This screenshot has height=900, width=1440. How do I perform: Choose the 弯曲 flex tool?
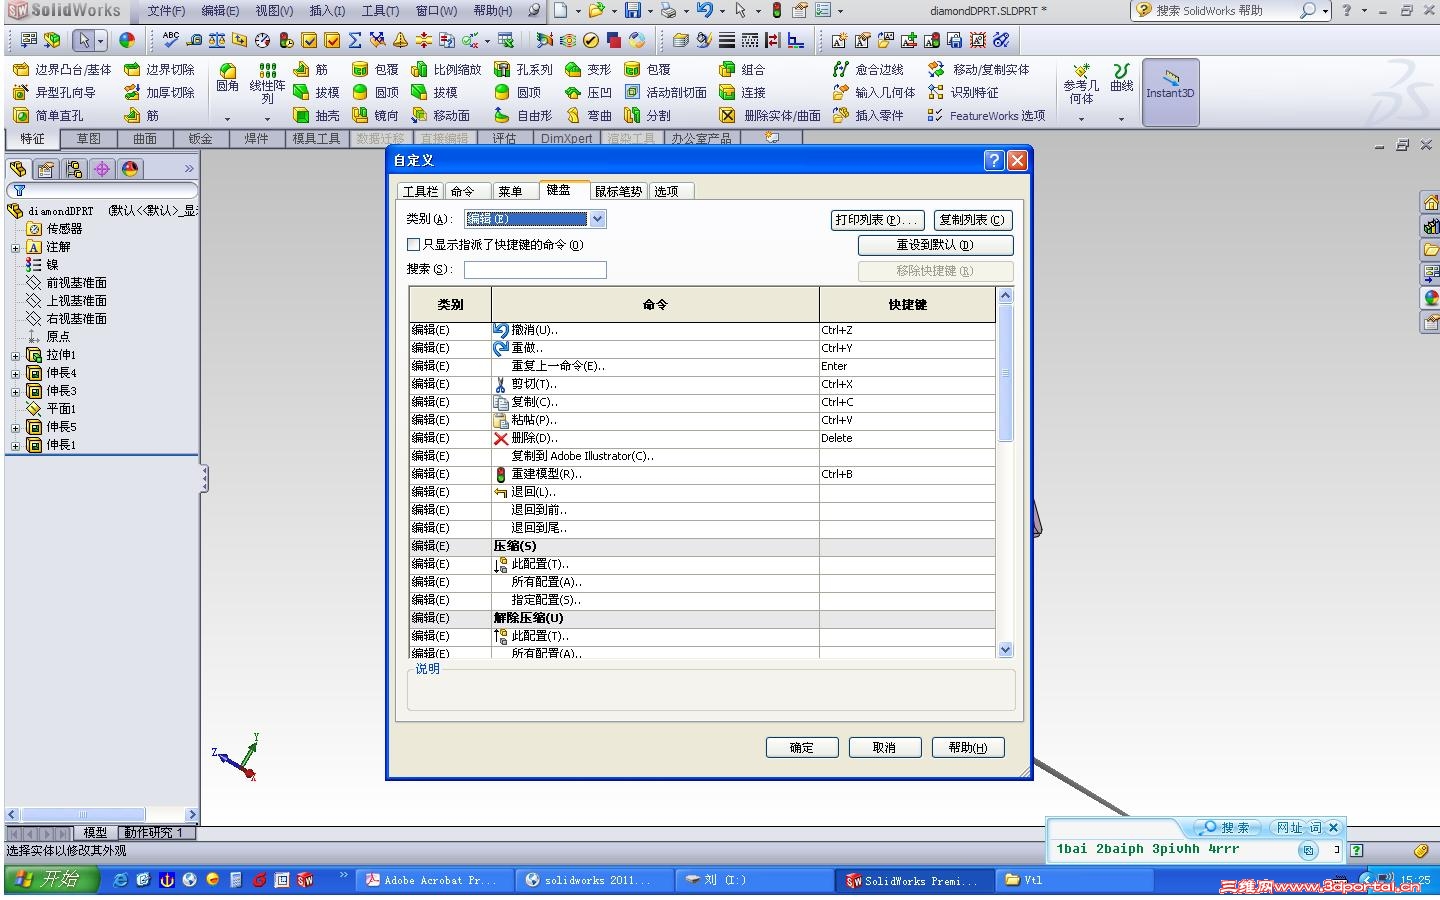(588, 116)
